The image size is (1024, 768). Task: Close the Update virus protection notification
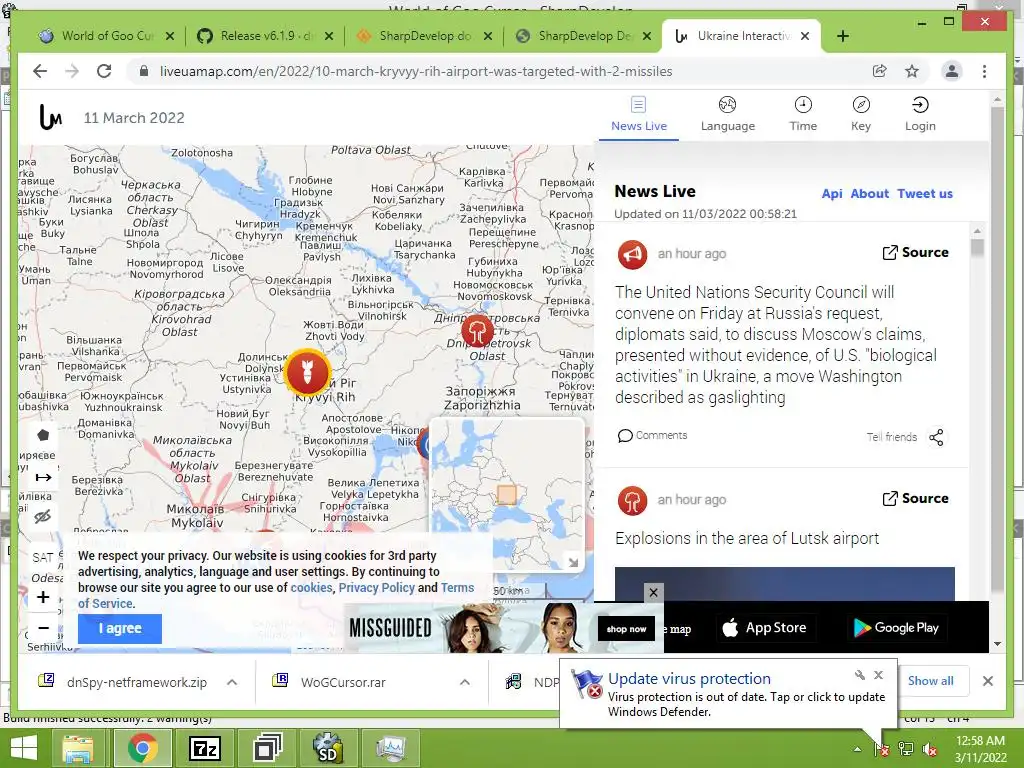coord(878,675)
